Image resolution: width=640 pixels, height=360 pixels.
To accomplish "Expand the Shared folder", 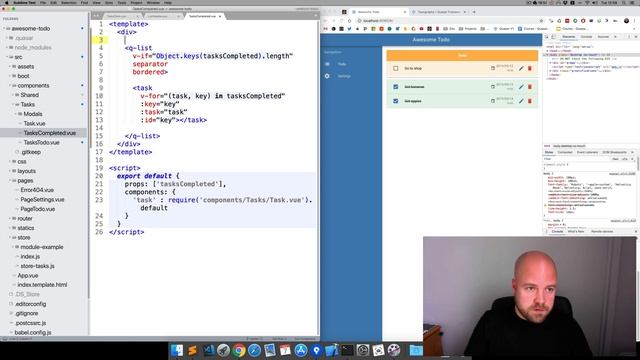I will 13,95.
